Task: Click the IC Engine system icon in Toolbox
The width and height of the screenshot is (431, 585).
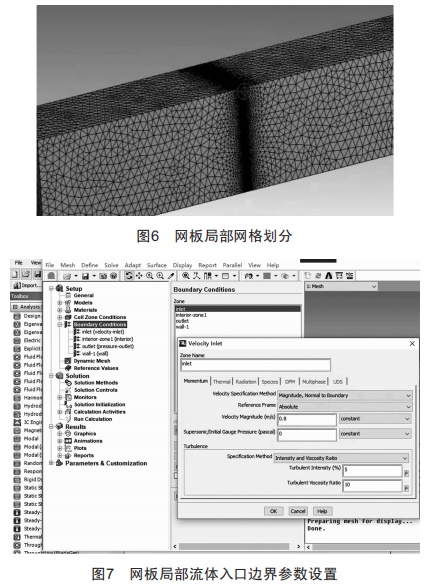Action: click(x=17, y=422)
